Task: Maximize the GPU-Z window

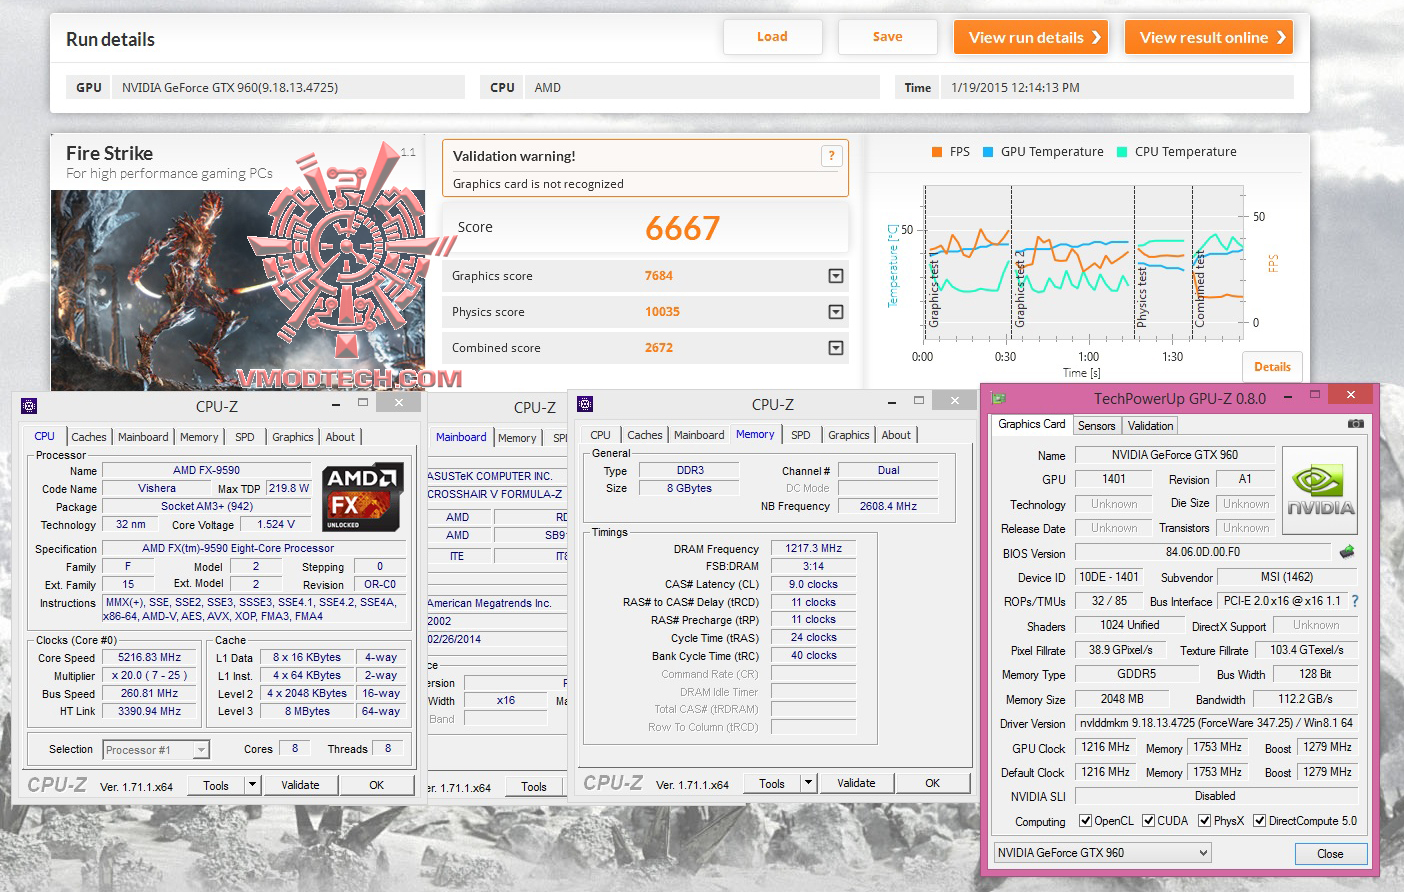Action: (1315, 395)
